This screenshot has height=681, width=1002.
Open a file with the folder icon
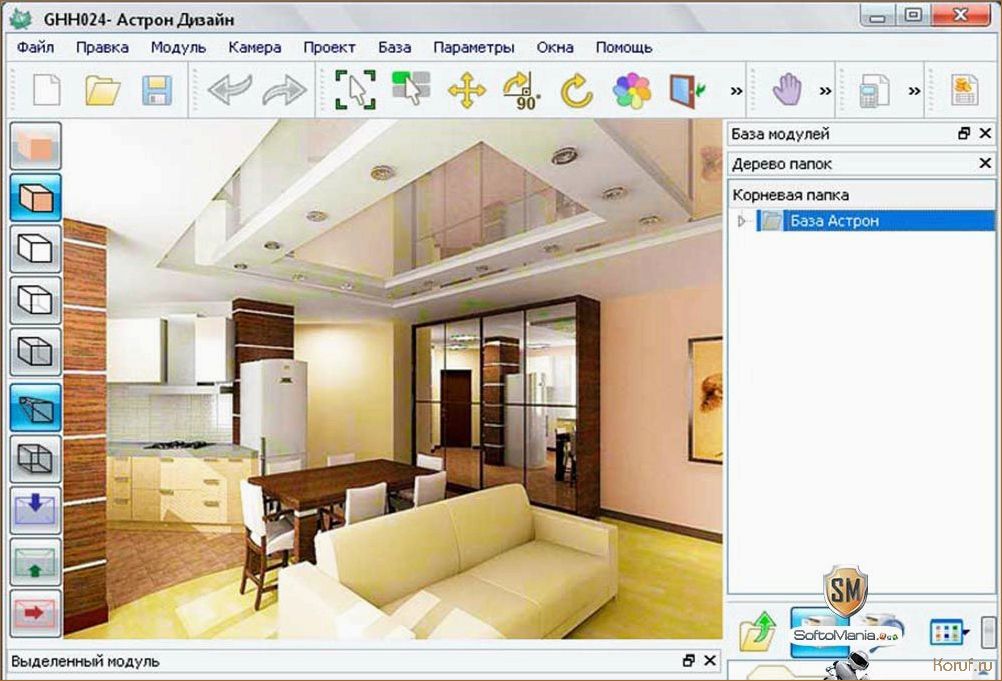(102, 91)
